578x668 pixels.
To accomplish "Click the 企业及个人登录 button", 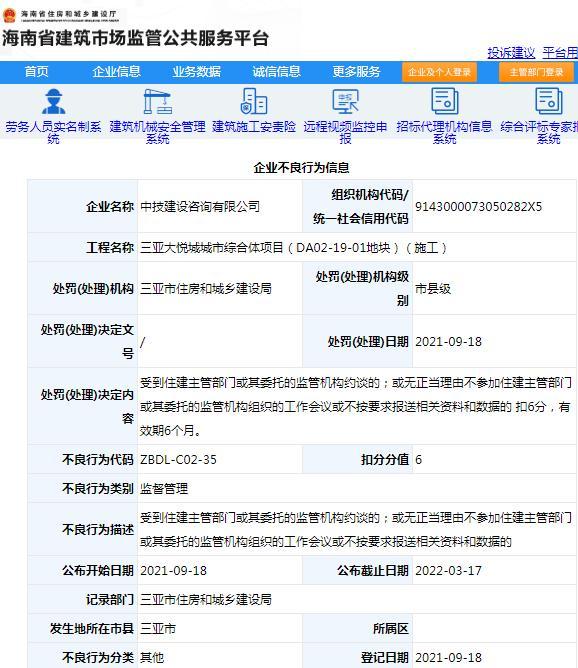I will coord(439,72).
